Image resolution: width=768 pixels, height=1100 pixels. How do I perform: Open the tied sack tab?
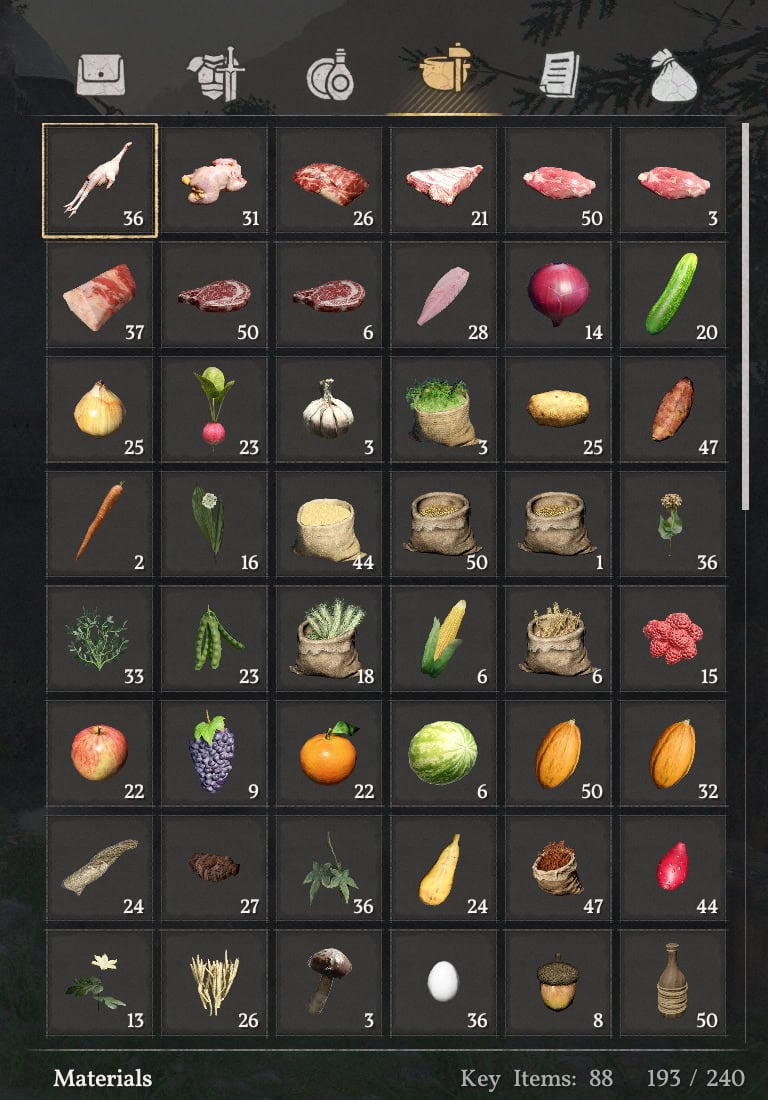(673, 75)
